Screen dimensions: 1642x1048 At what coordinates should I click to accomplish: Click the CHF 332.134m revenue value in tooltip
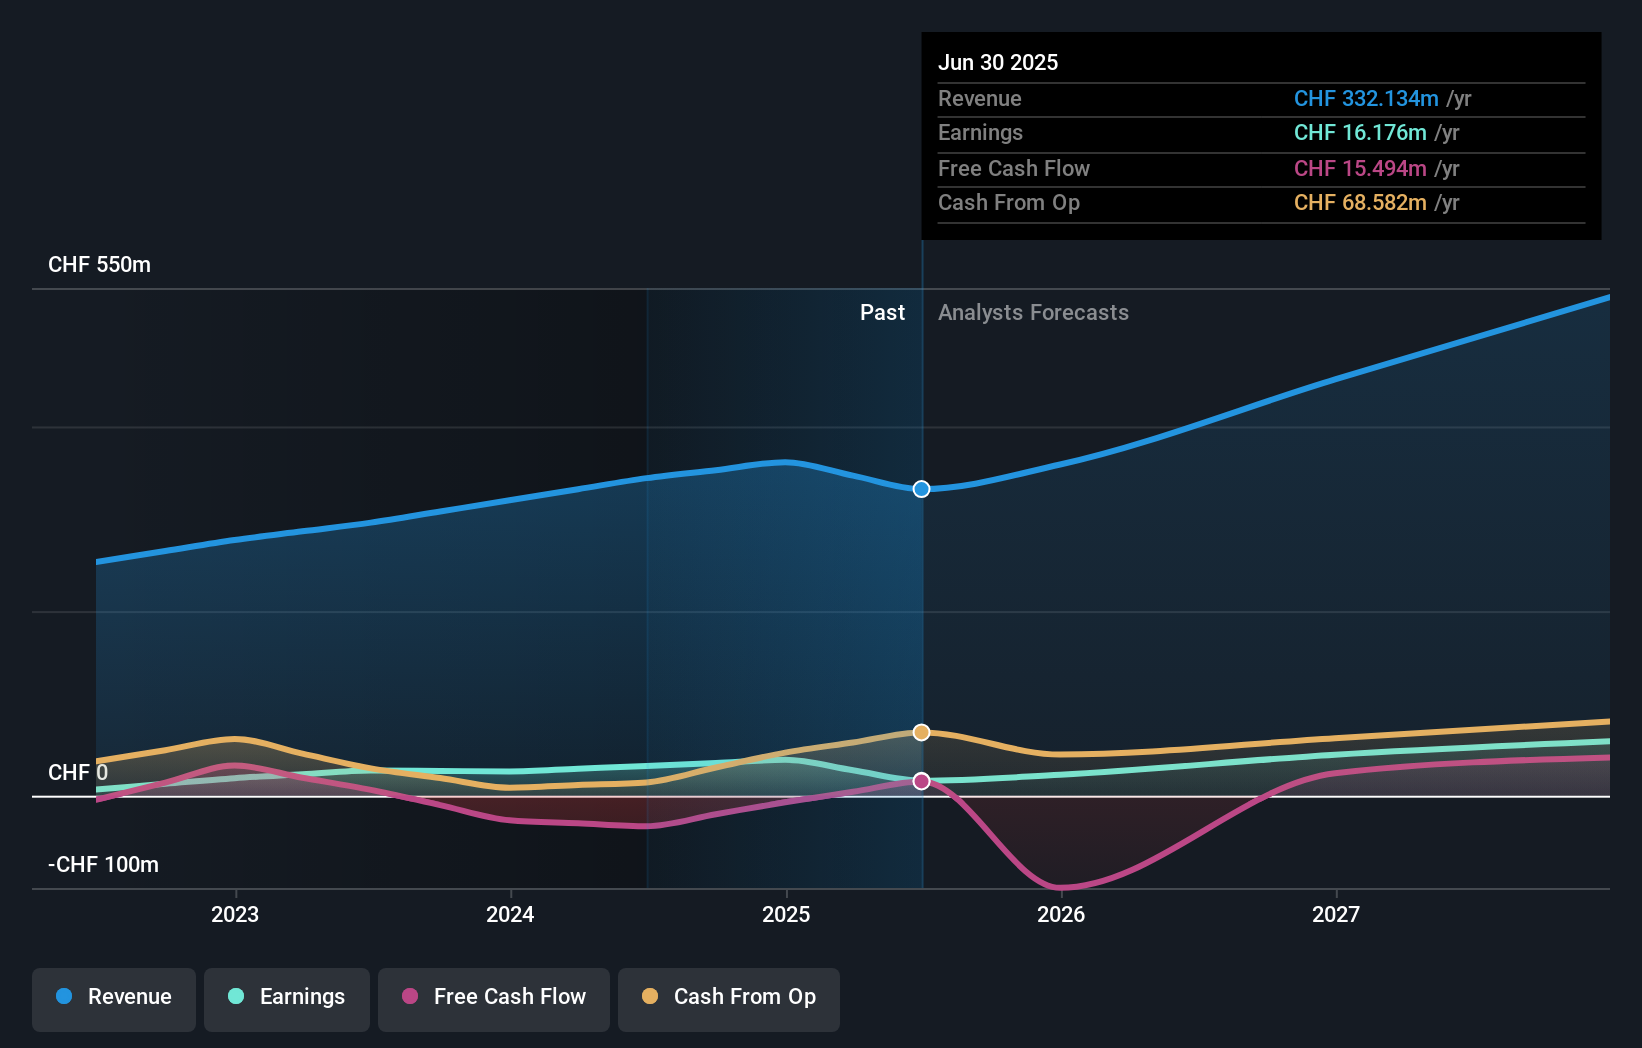coord(1364,99)
